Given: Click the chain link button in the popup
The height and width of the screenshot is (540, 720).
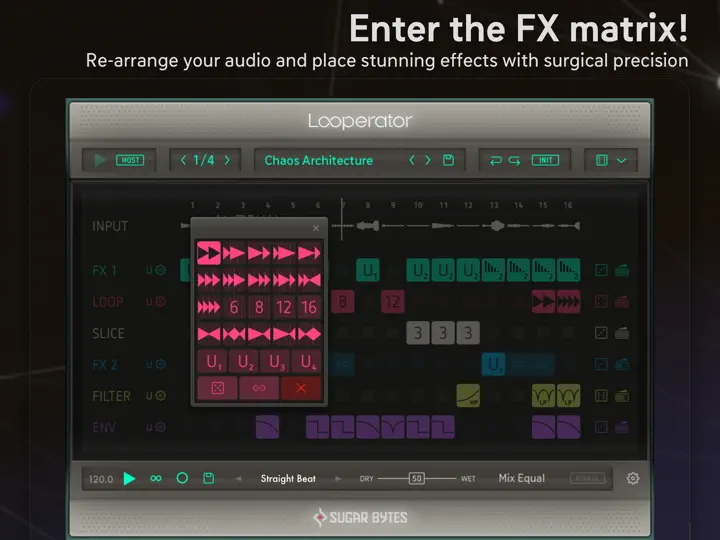Looking at the screenshot, I should (x=259, y=388).
